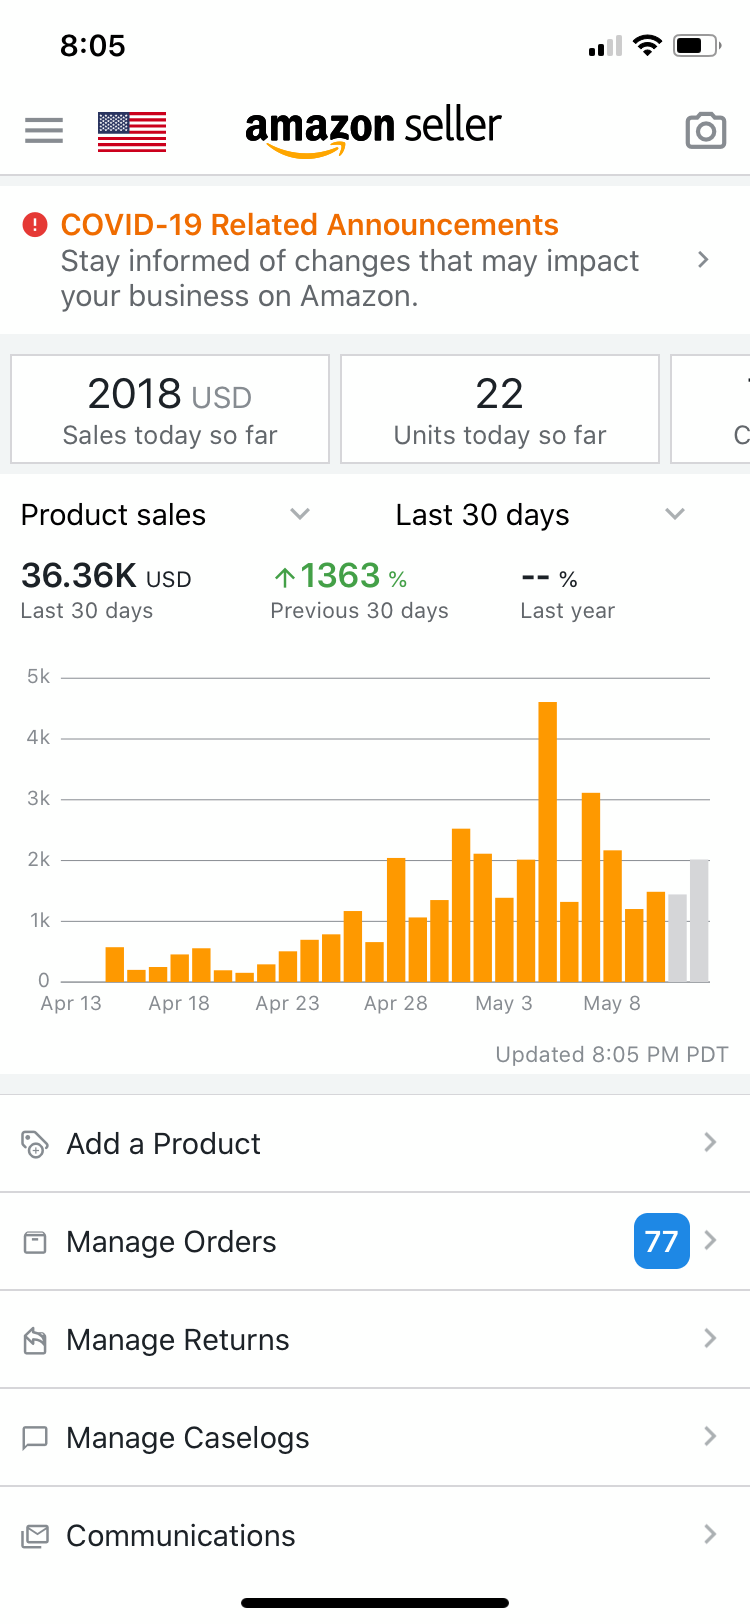Tap the last gray bar in chart

699,920
